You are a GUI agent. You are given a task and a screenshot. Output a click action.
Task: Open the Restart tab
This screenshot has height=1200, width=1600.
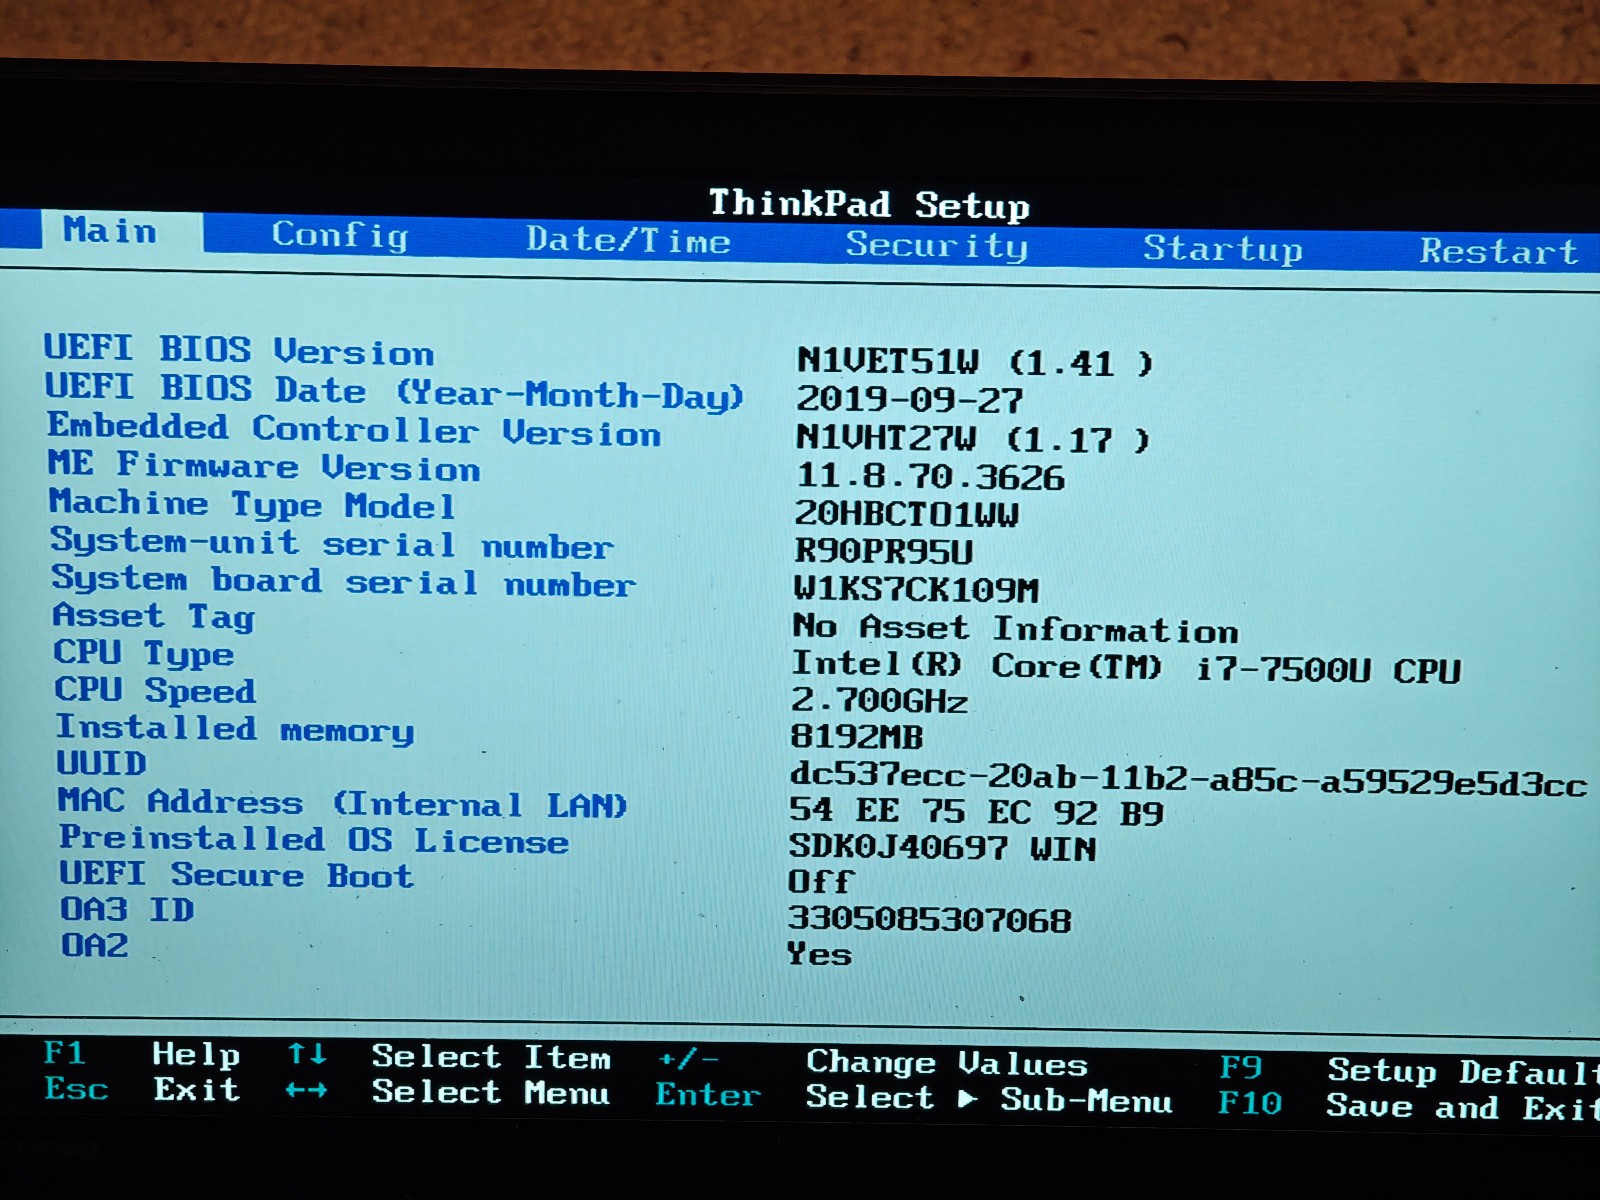(1498, 251)
